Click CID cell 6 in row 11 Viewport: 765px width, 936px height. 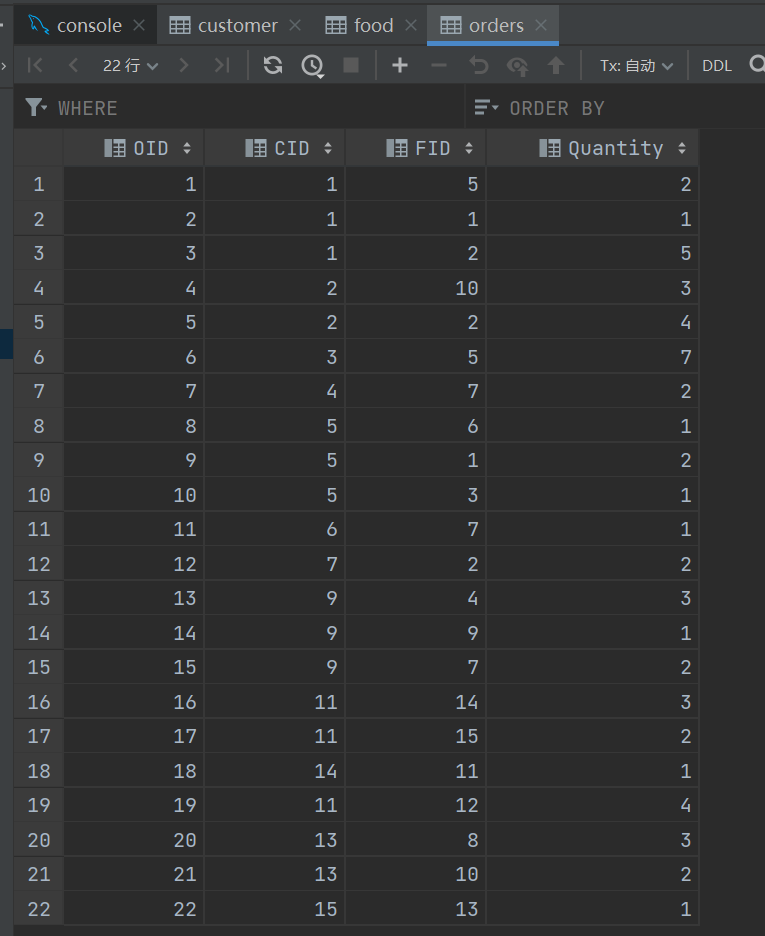pyautogui.click(x=274, y=529)
